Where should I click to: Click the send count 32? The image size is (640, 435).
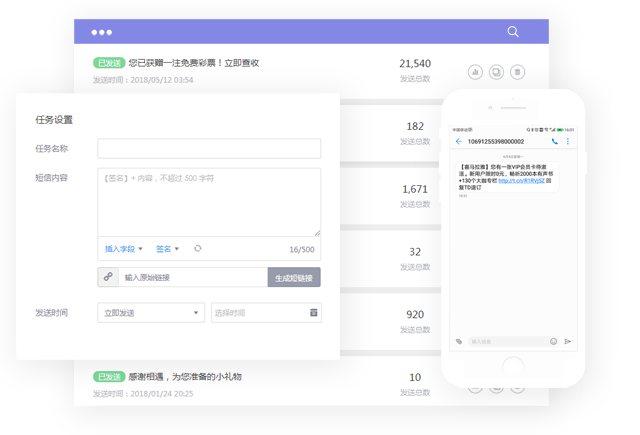coord(415,252)
